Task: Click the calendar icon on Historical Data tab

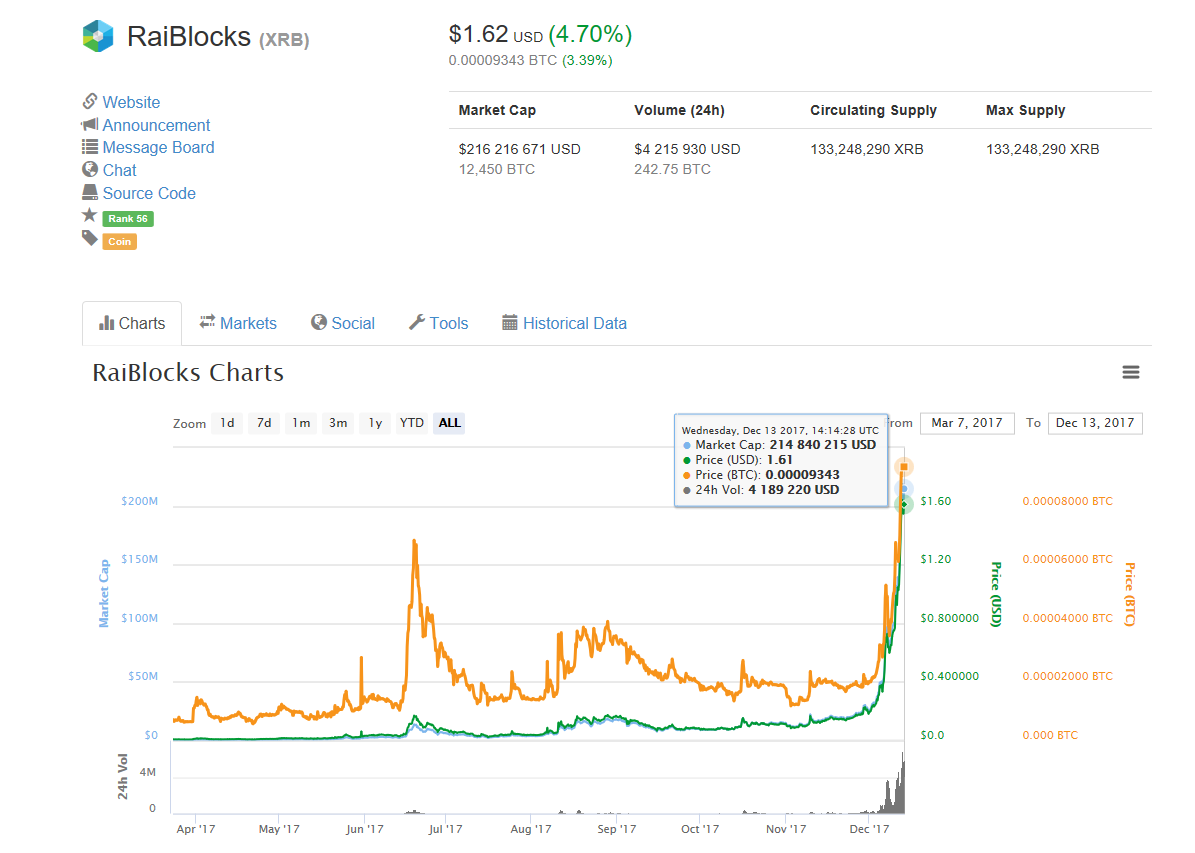Action: point(510,322)
